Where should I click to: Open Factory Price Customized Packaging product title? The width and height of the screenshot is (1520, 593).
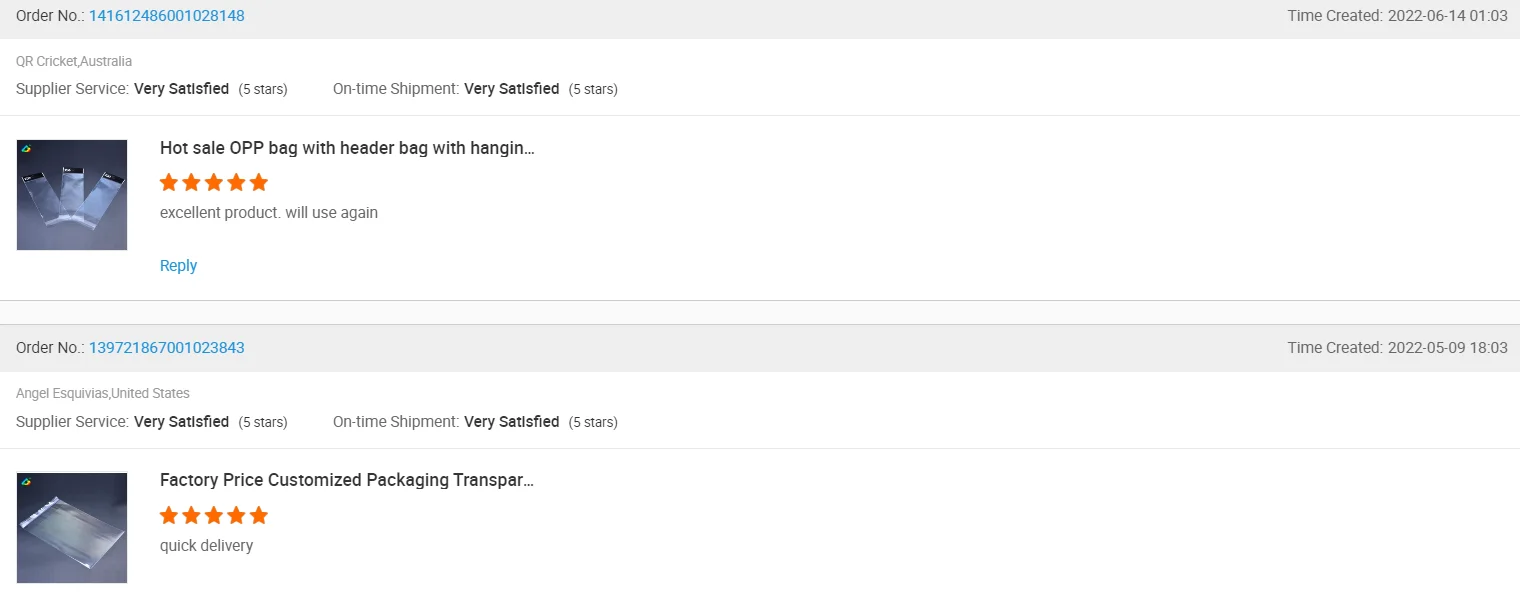tap(347, 480)
